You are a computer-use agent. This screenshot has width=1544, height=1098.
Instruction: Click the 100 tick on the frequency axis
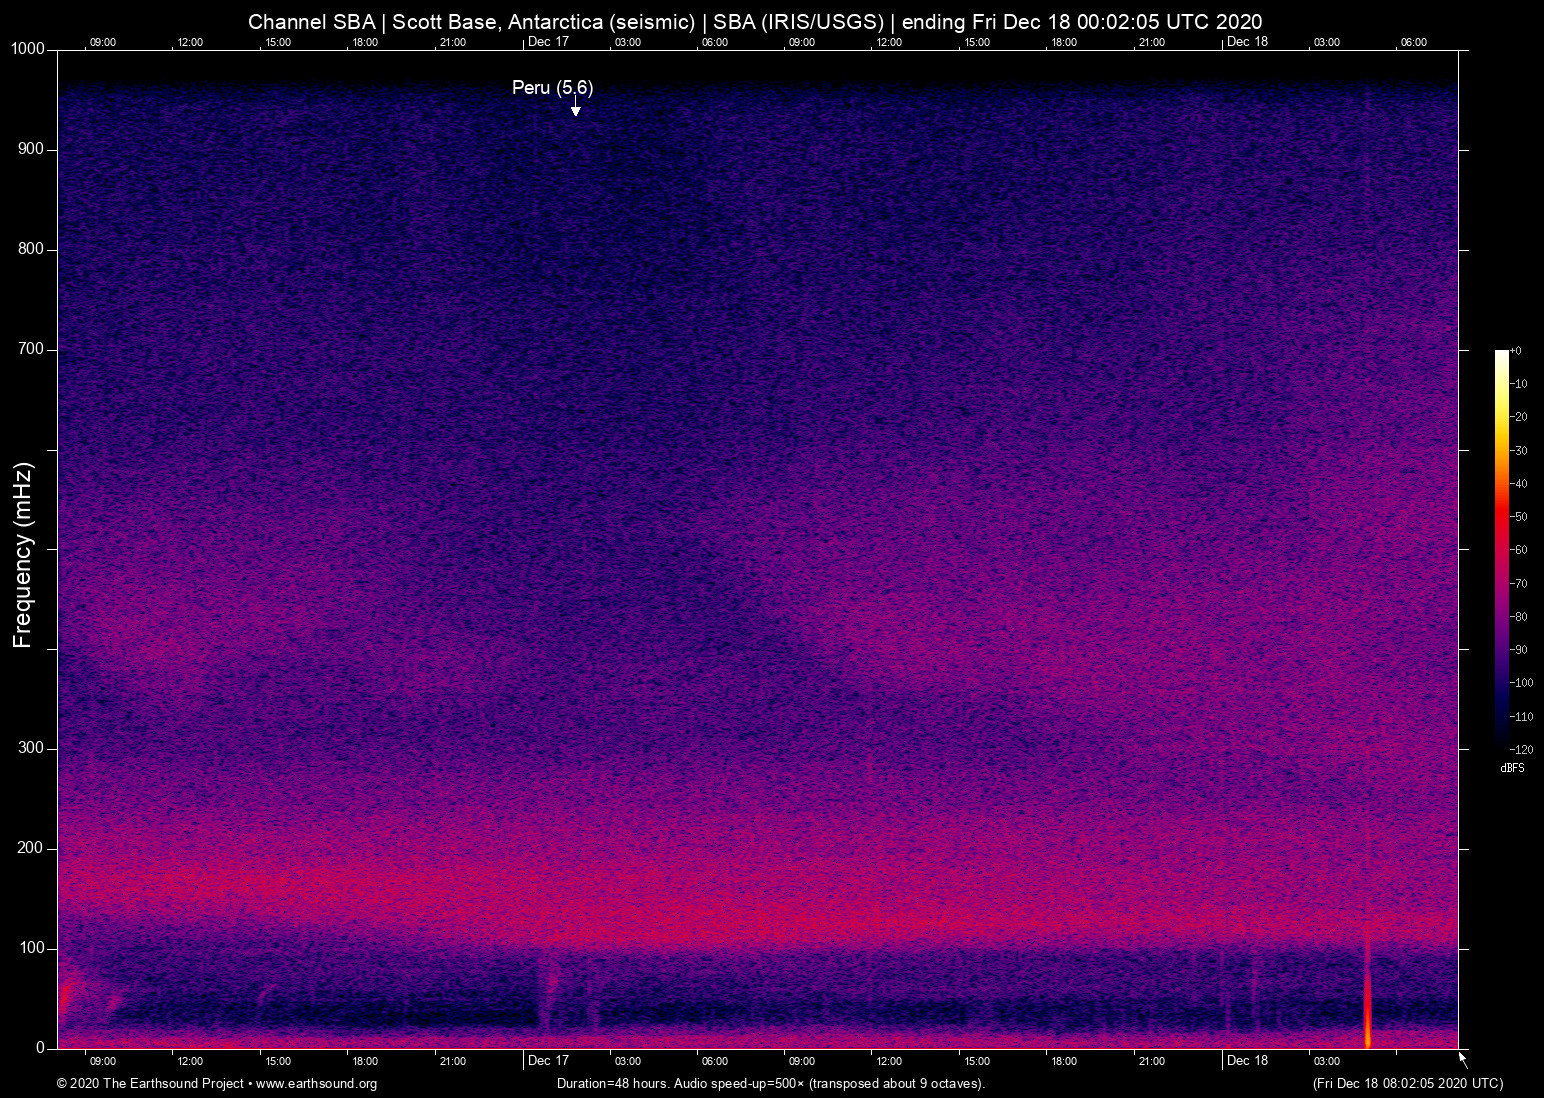(x=31, y=948)
